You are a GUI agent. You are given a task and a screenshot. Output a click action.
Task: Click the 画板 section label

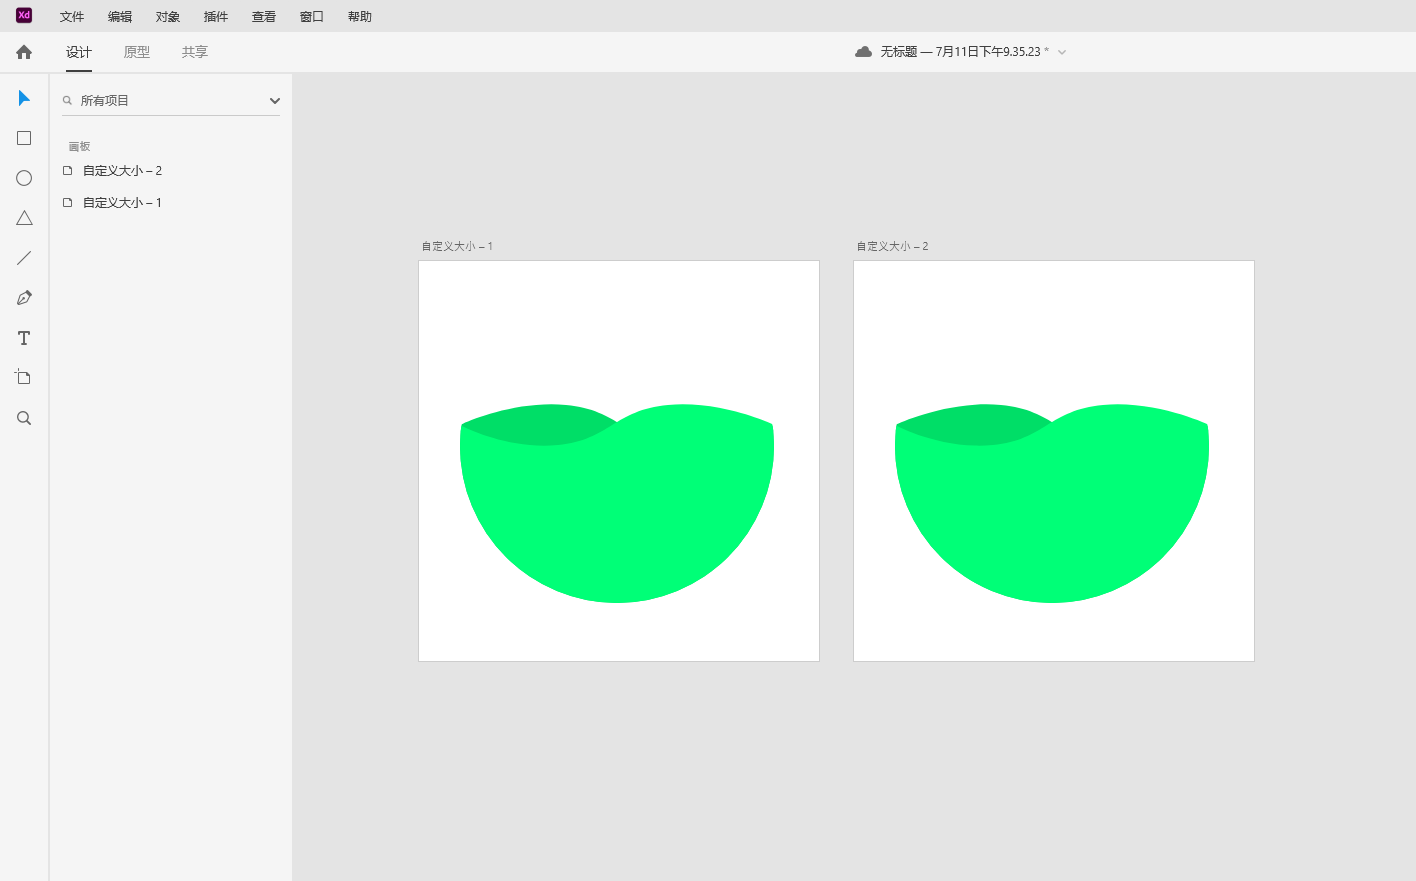(x=79, y=146)
